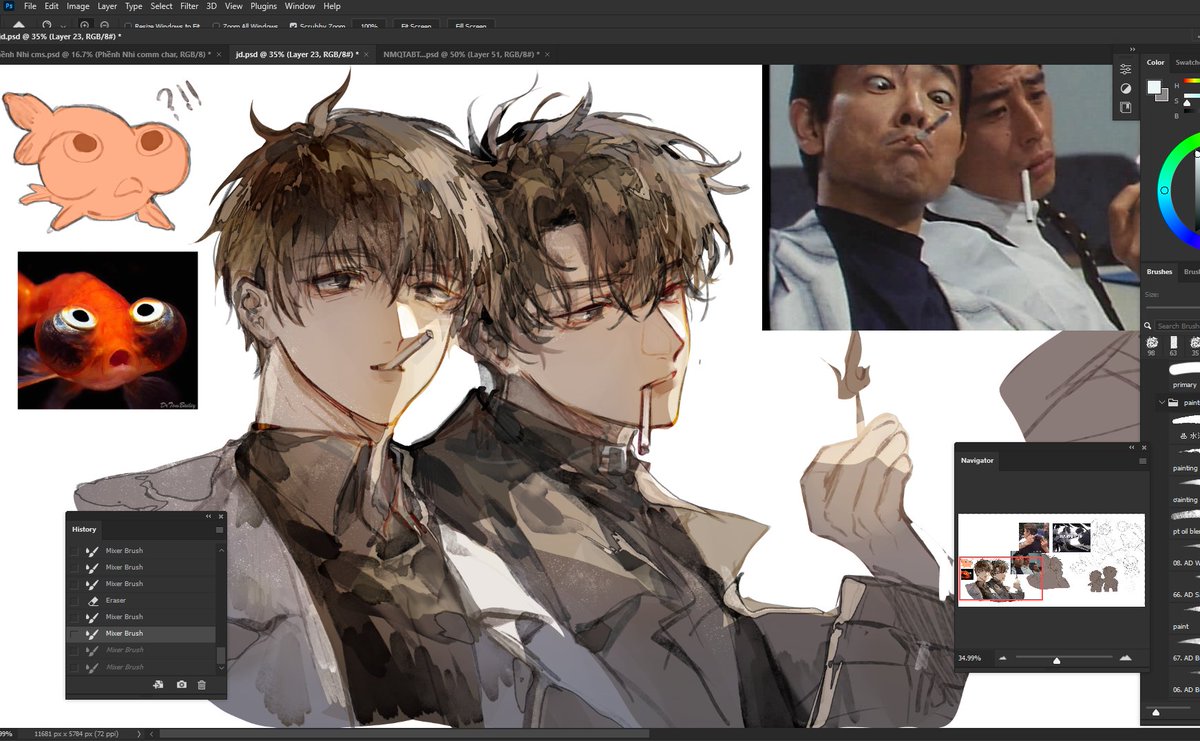The width and height of the screenshot is (1200, 741).
Task: Close the History panel
Action: [221, 516]
